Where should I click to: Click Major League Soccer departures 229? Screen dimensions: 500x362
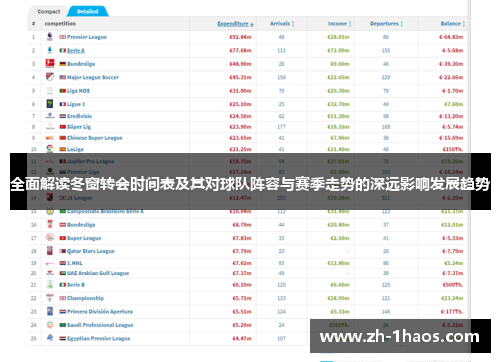(386, 77)
